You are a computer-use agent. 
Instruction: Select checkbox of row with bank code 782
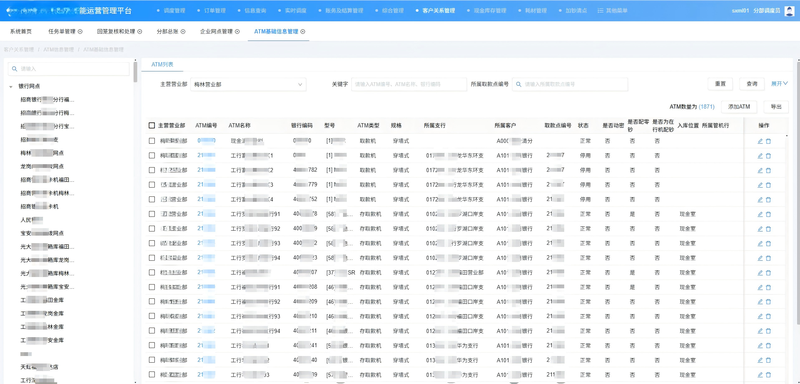point(152,170)
